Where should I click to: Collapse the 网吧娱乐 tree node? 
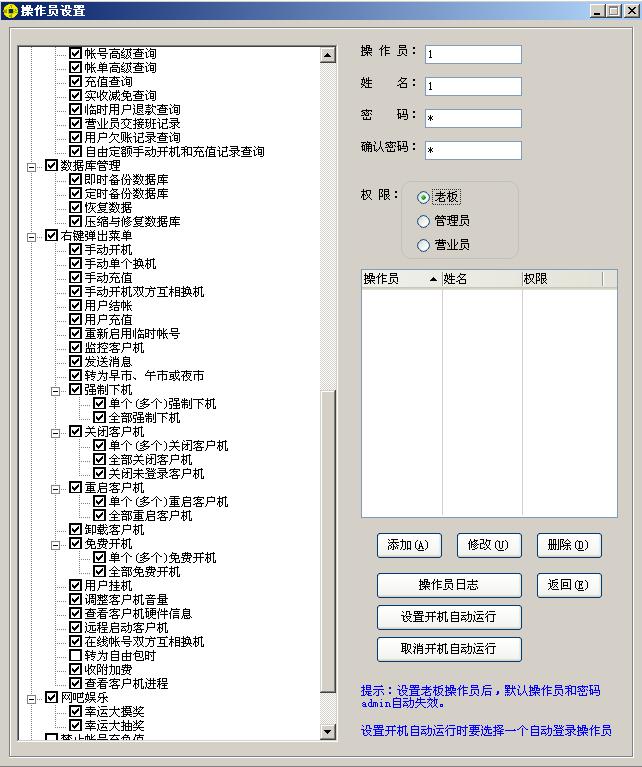pos(31,699)
